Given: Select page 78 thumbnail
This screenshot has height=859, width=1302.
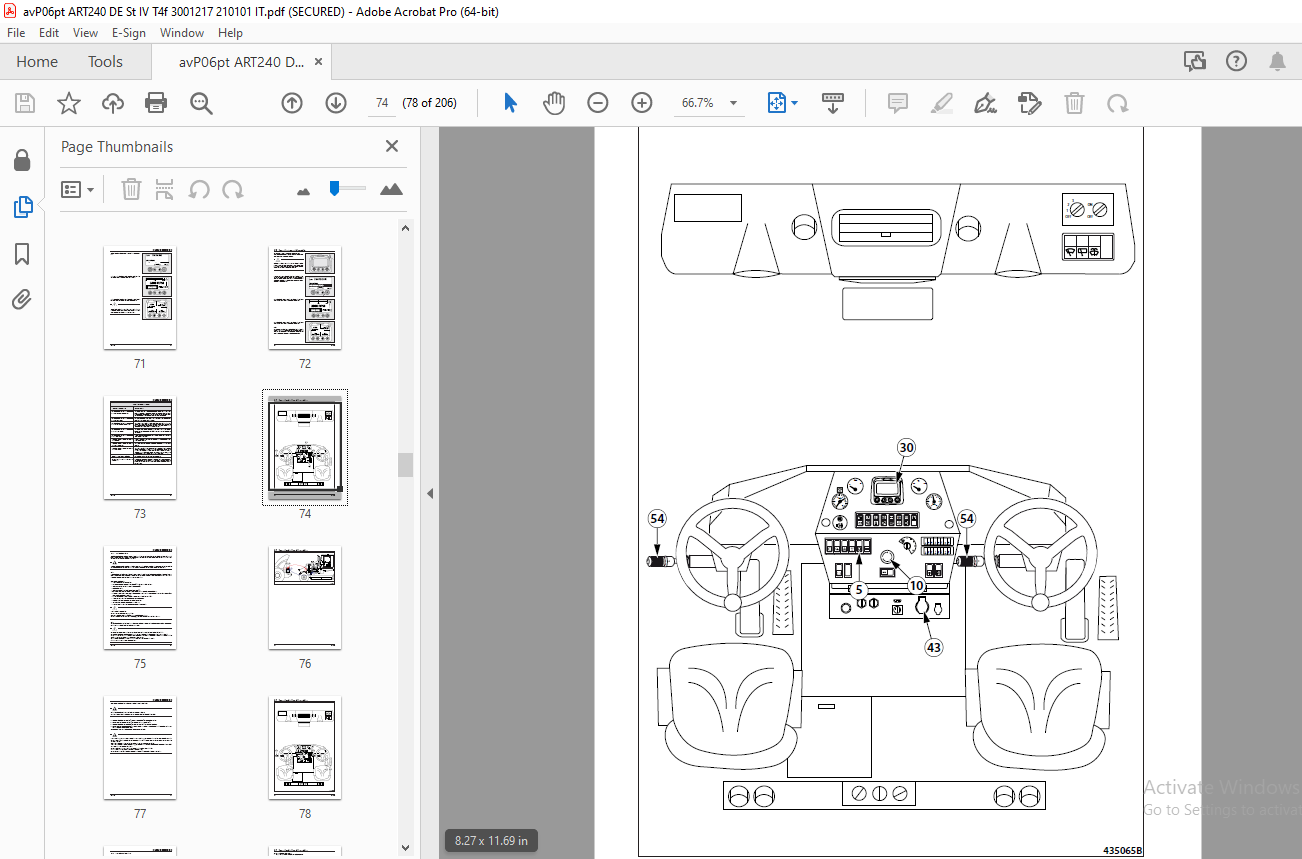Looking at the screenshot, I should [305, 748].
